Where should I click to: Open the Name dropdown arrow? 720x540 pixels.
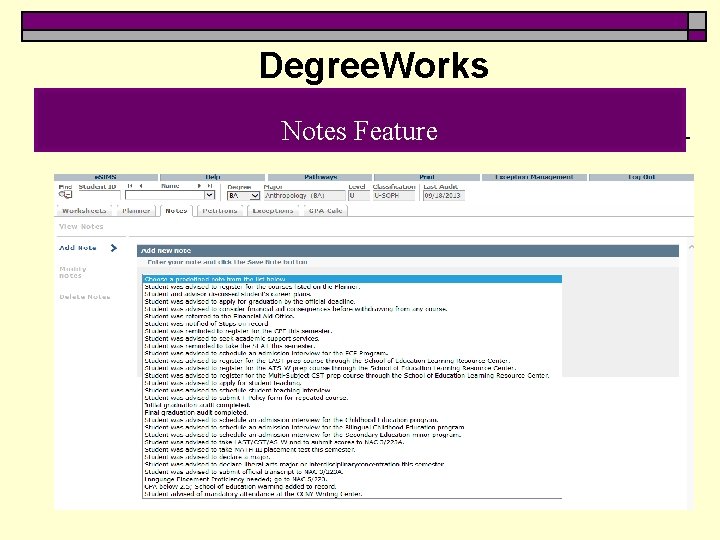[x=209, y=195]
